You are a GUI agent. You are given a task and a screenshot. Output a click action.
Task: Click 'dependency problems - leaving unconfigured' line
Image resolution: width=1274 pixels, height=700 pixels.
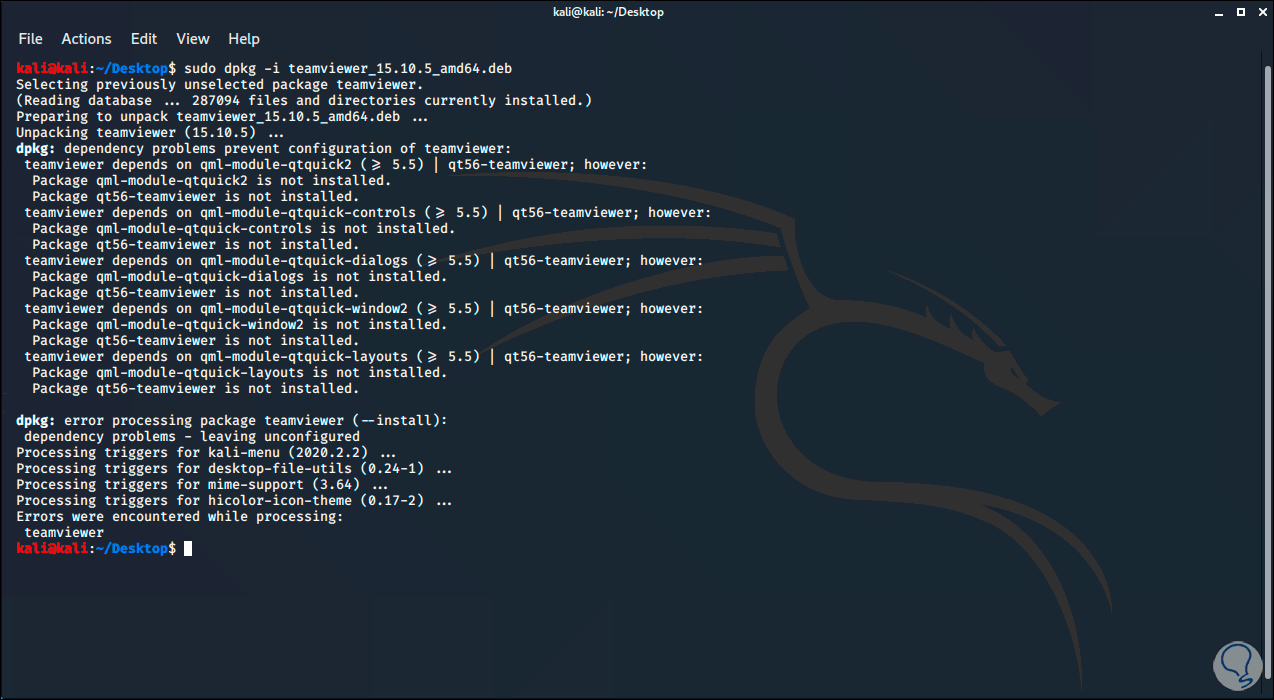(192, 436)
